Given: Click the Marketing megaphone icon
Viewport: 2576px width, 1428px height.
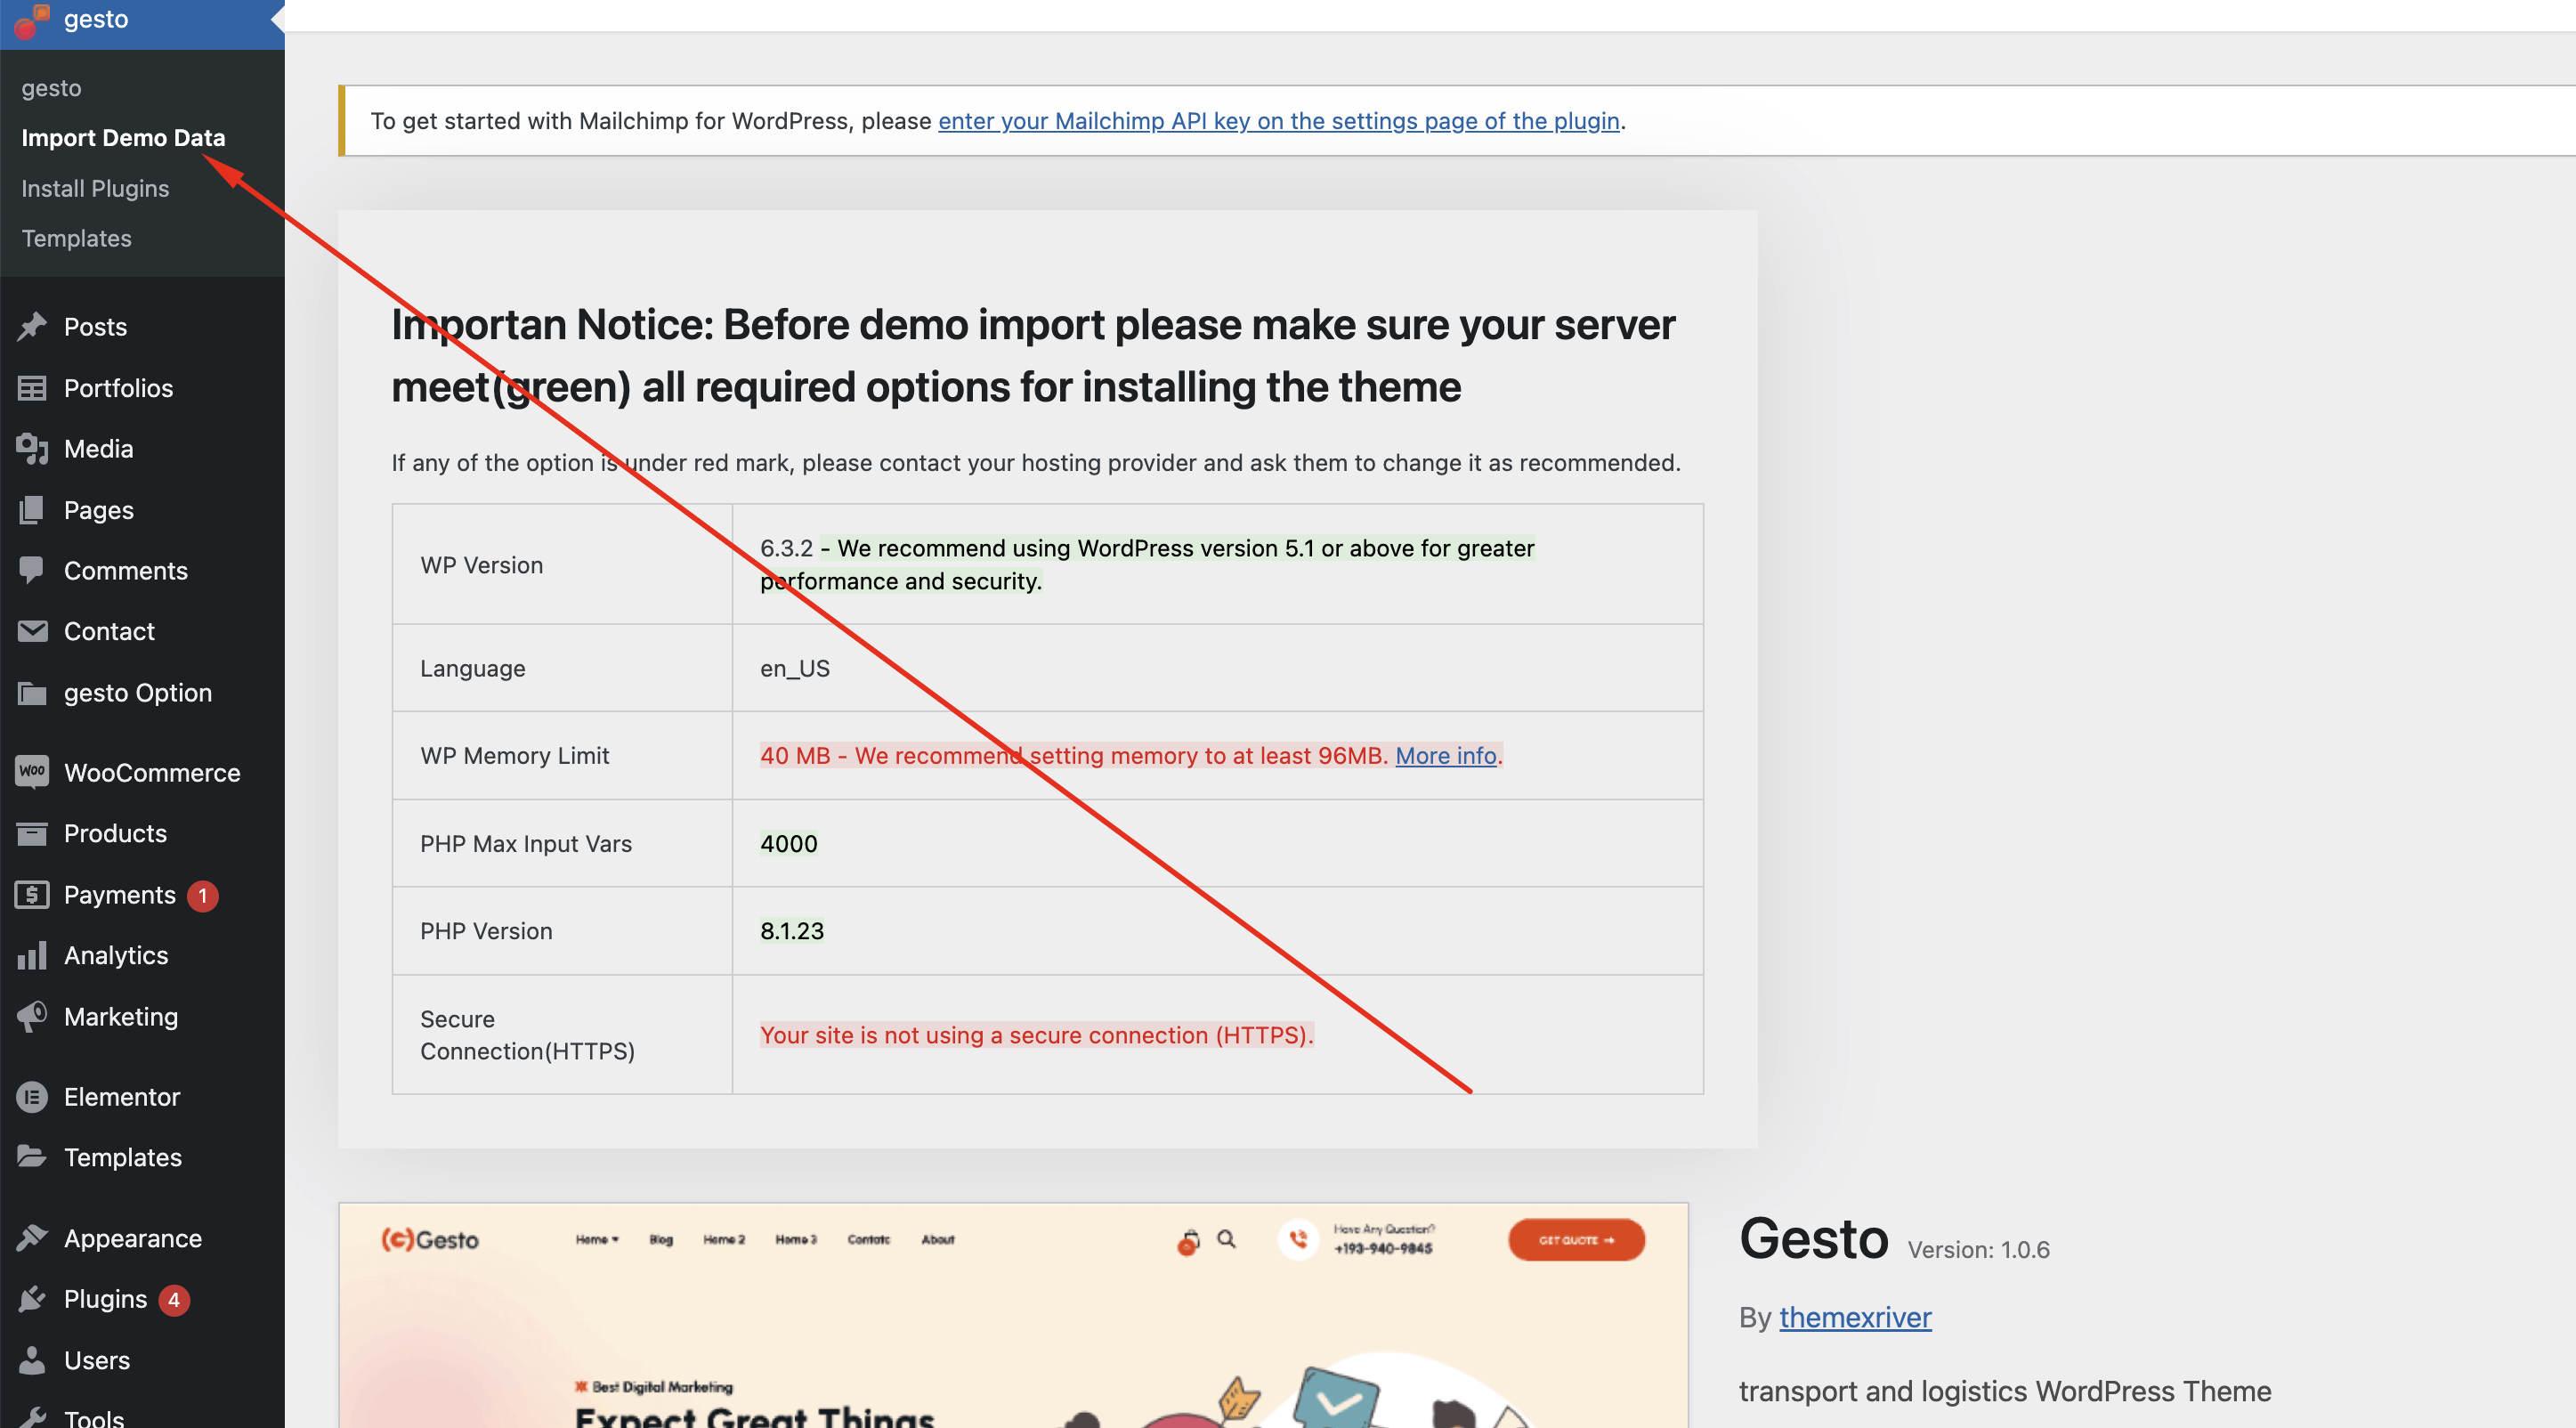Looking at the screenshot, I should tap(32, 1016).
